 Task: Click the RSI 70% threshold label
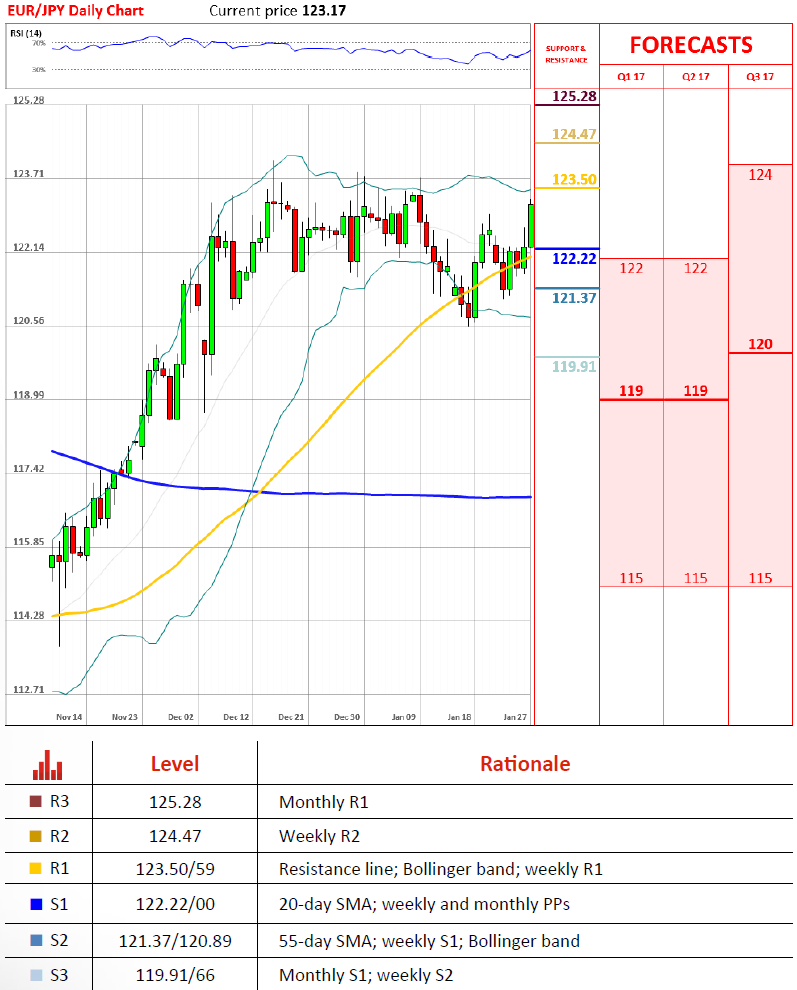(39, 43)
